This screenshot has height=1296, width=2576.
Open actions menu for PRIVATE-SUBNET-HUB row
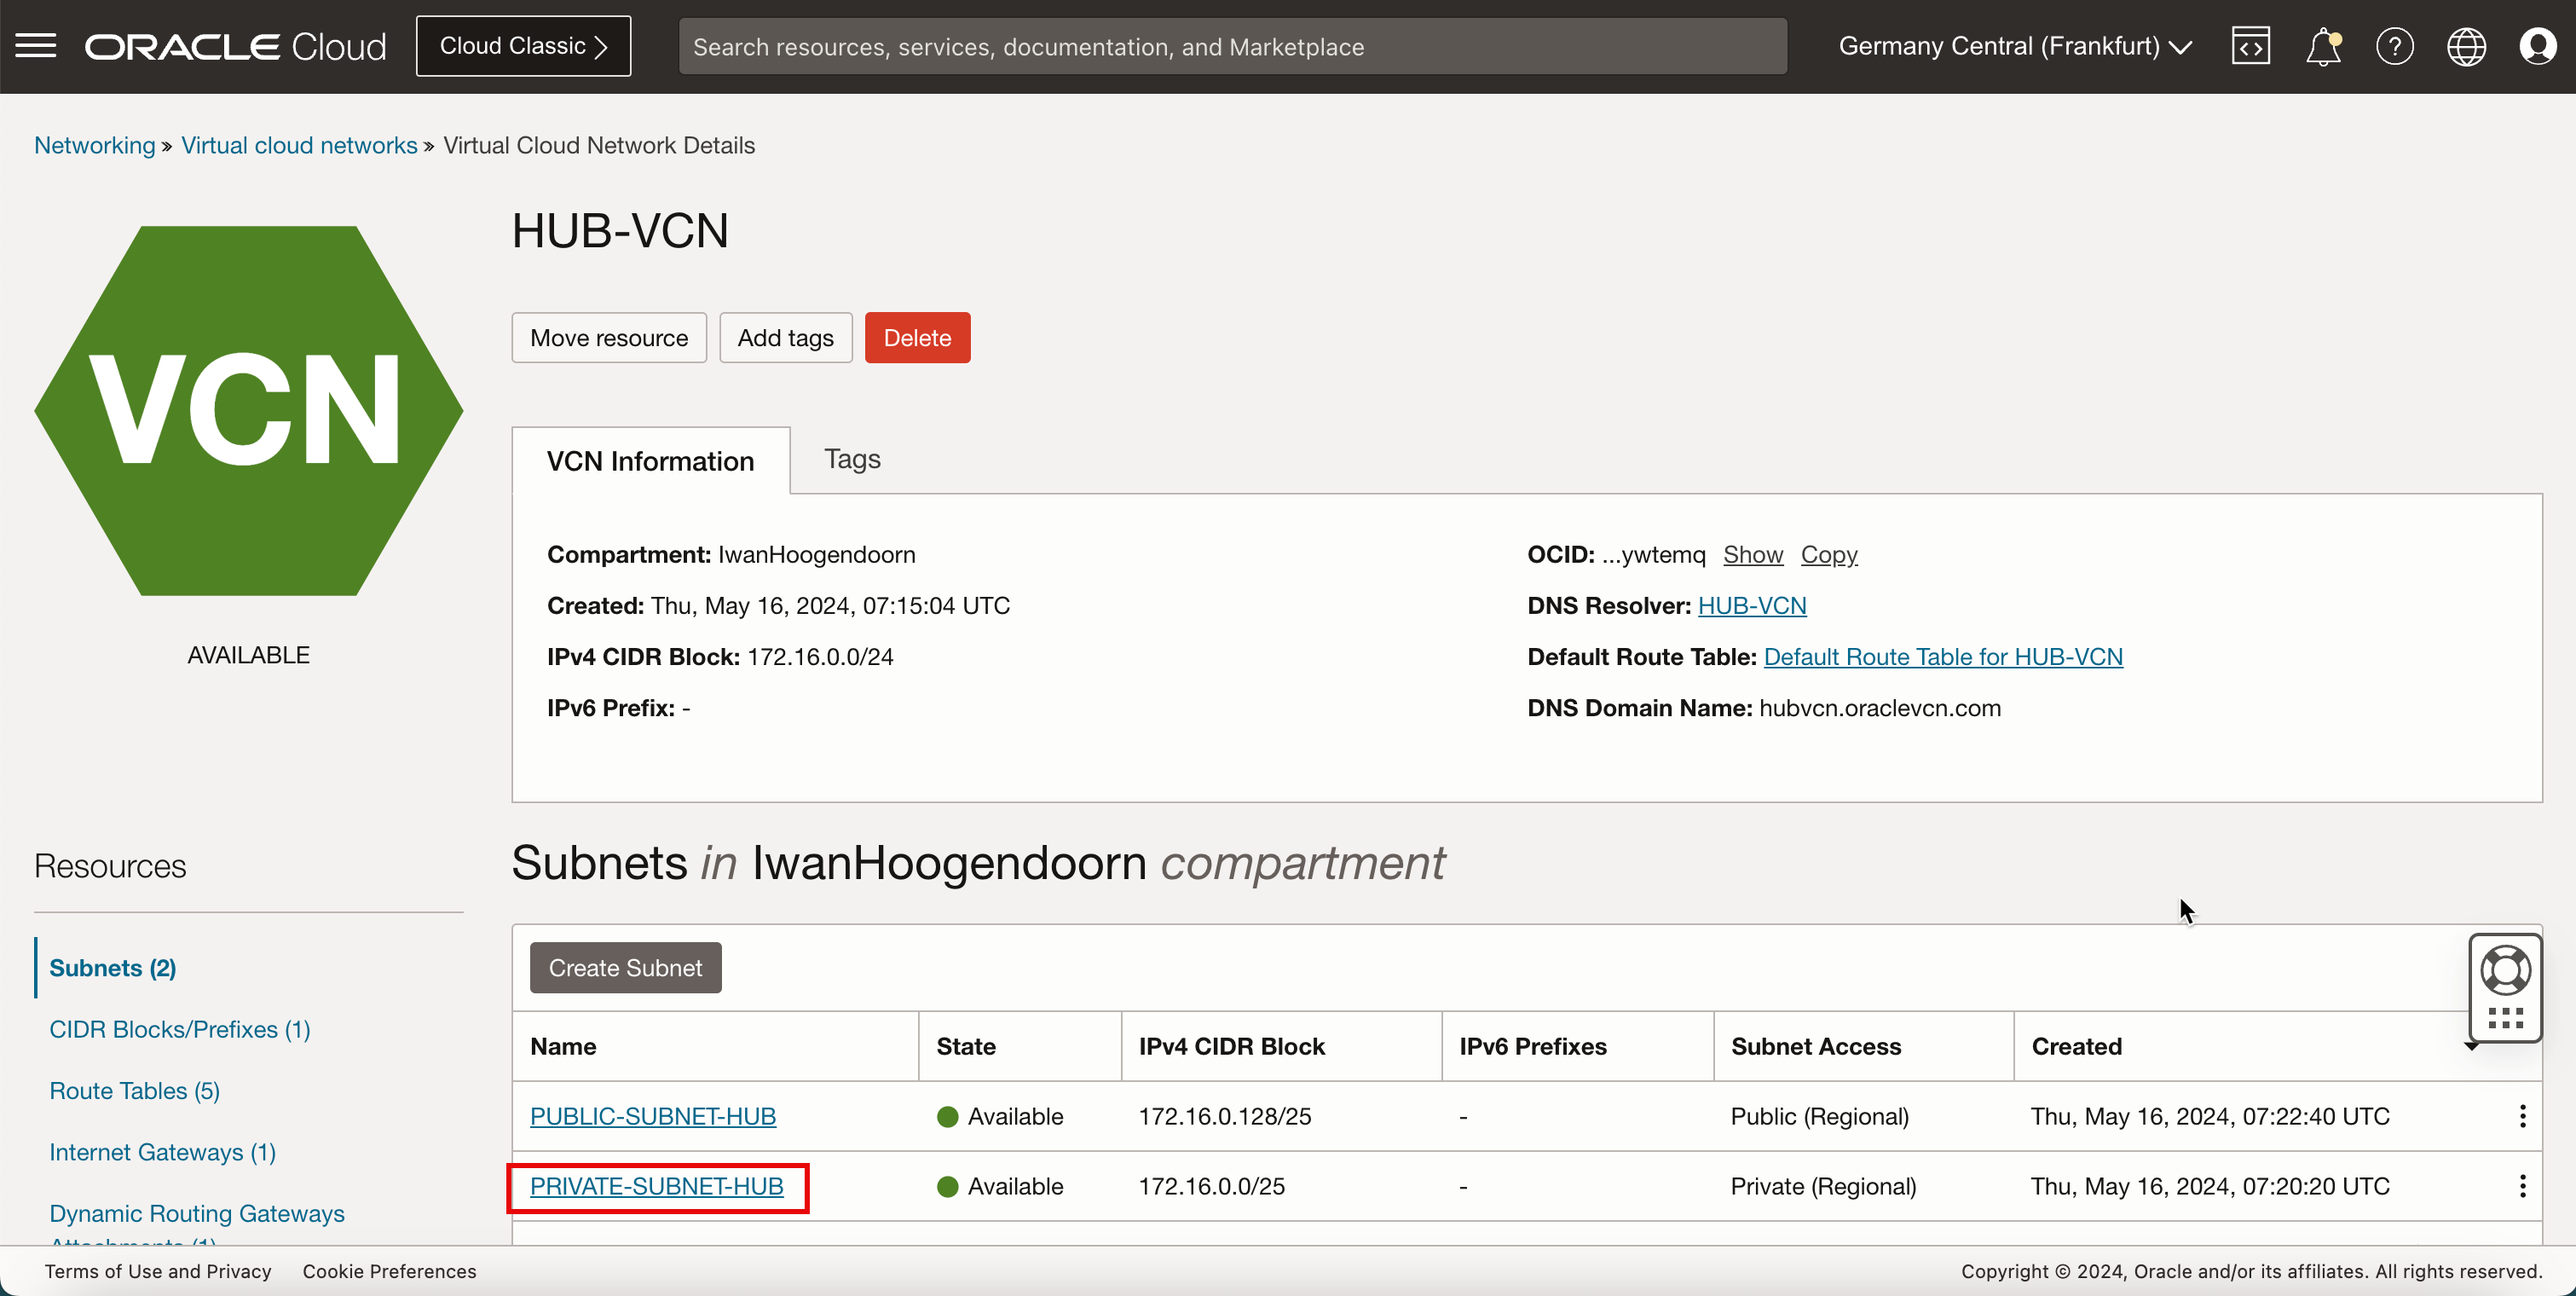(x=2522, y=1186)
